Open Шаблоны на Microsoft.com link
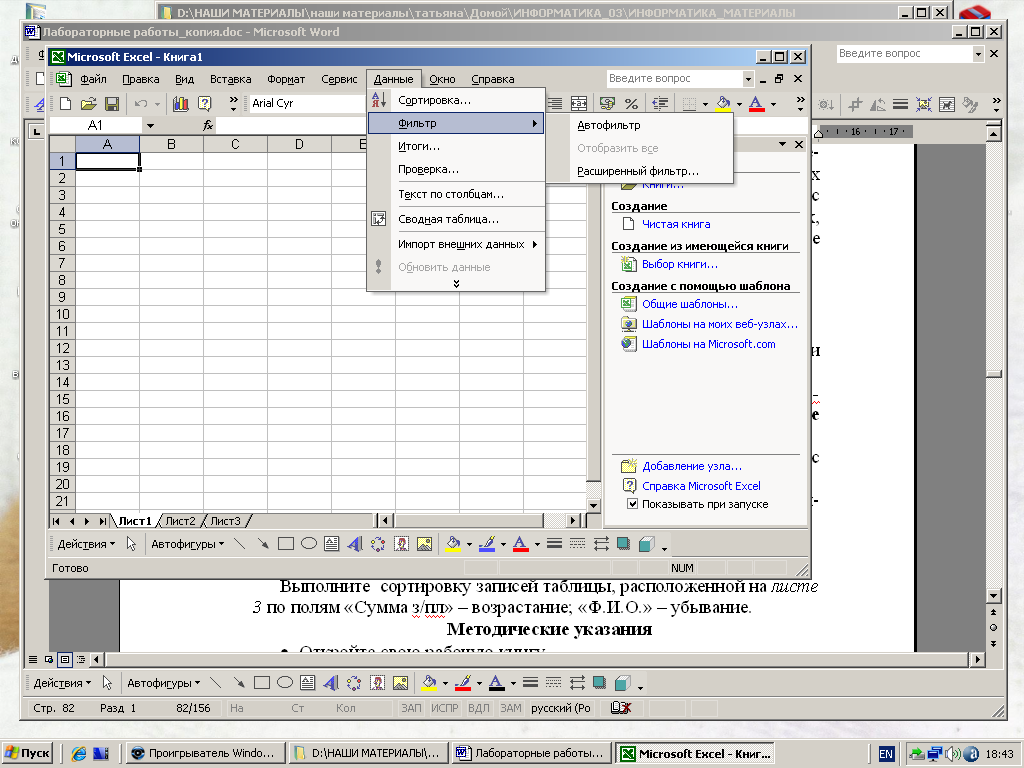The image size is (1024, 768). (709, 344)
